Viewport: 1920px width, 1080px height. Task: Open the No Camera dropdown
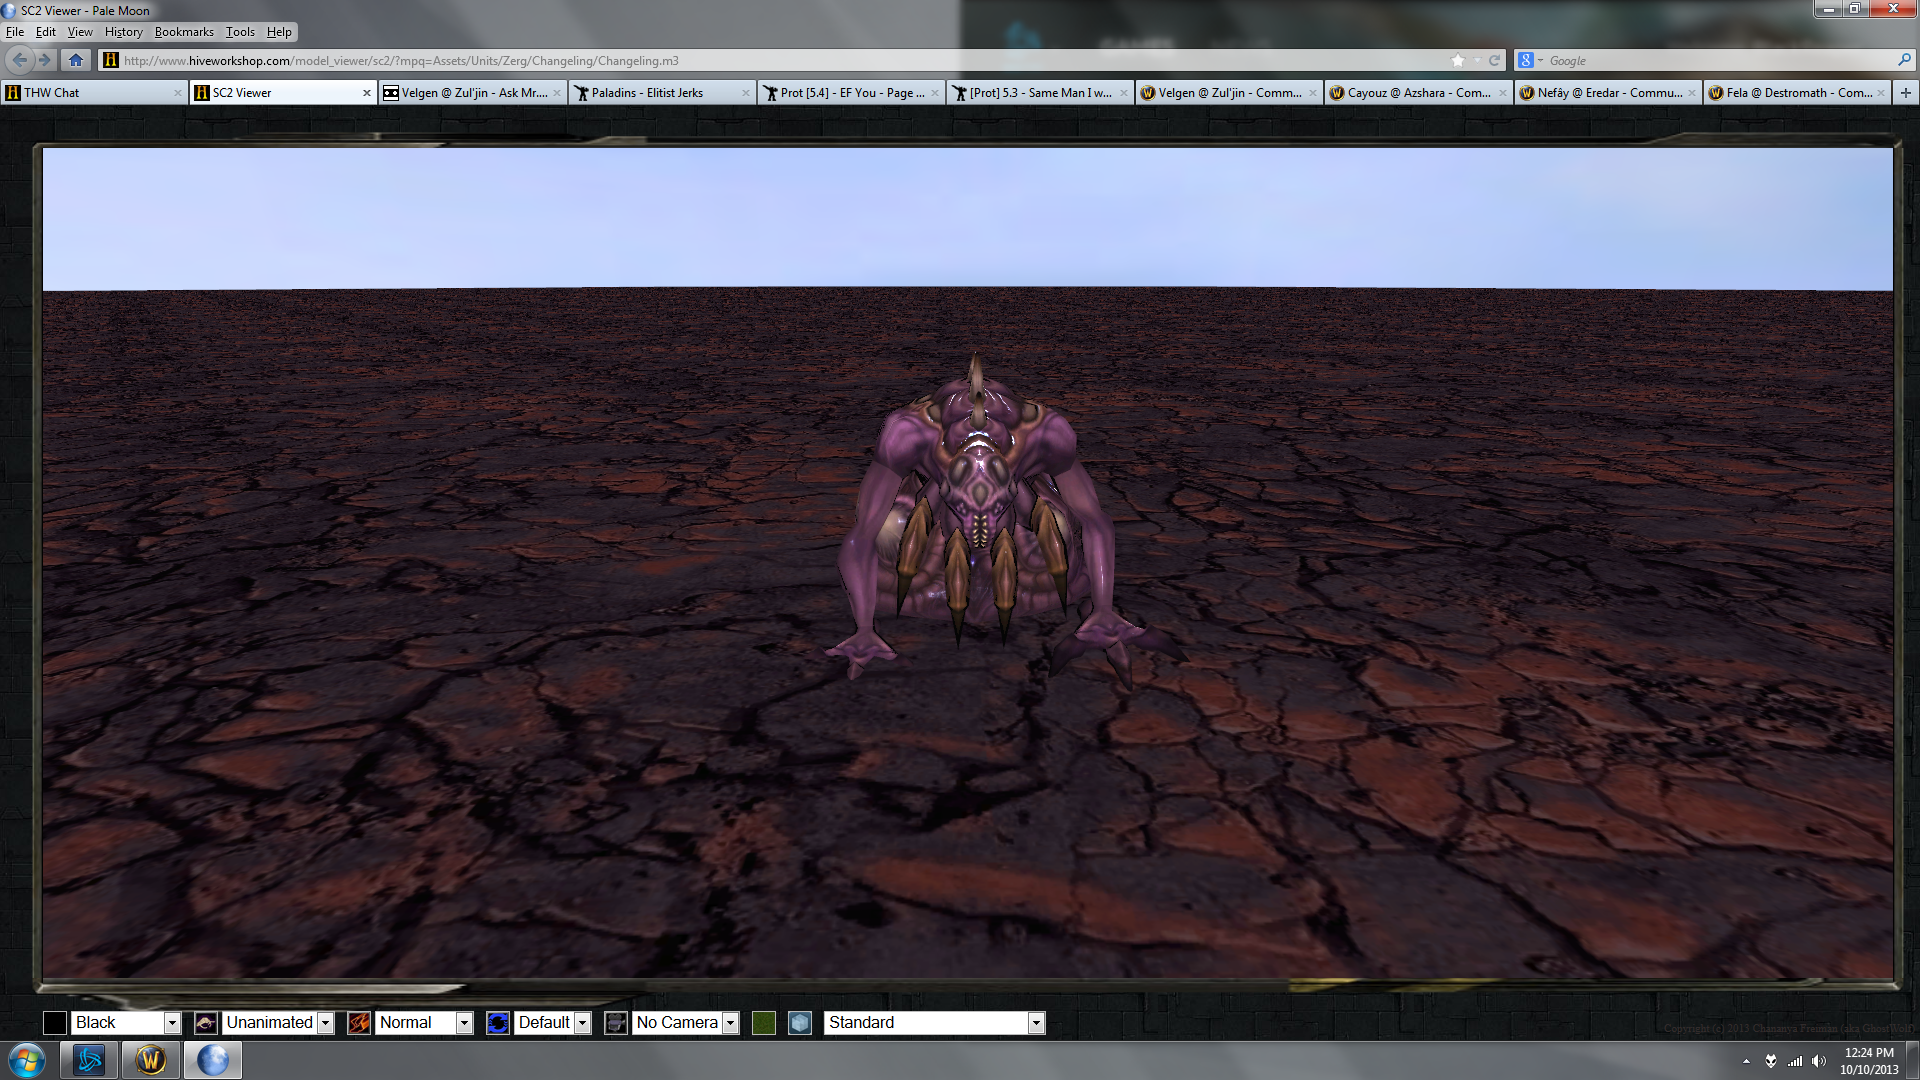coord(686,1022)
